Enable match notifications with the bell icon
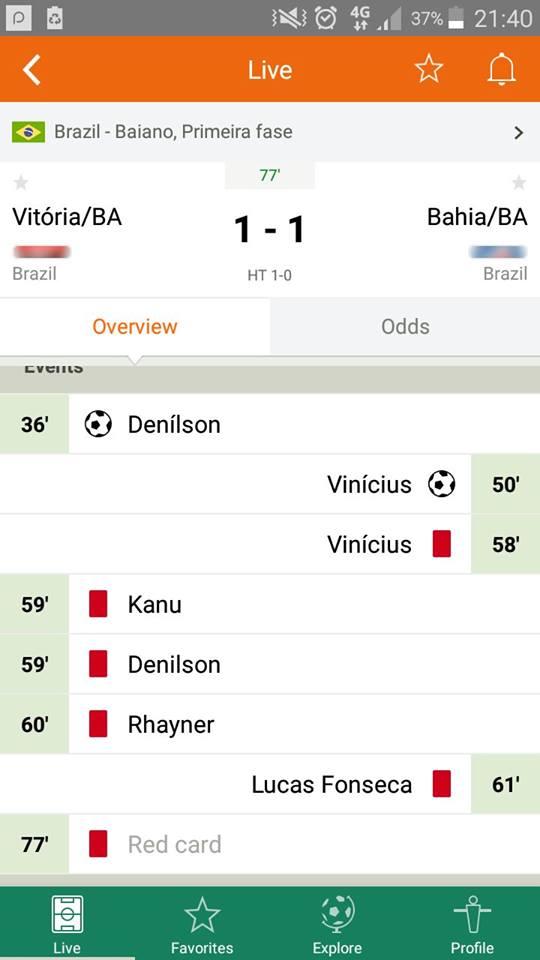This screenshot has width=540, height=960. point(501,69)
